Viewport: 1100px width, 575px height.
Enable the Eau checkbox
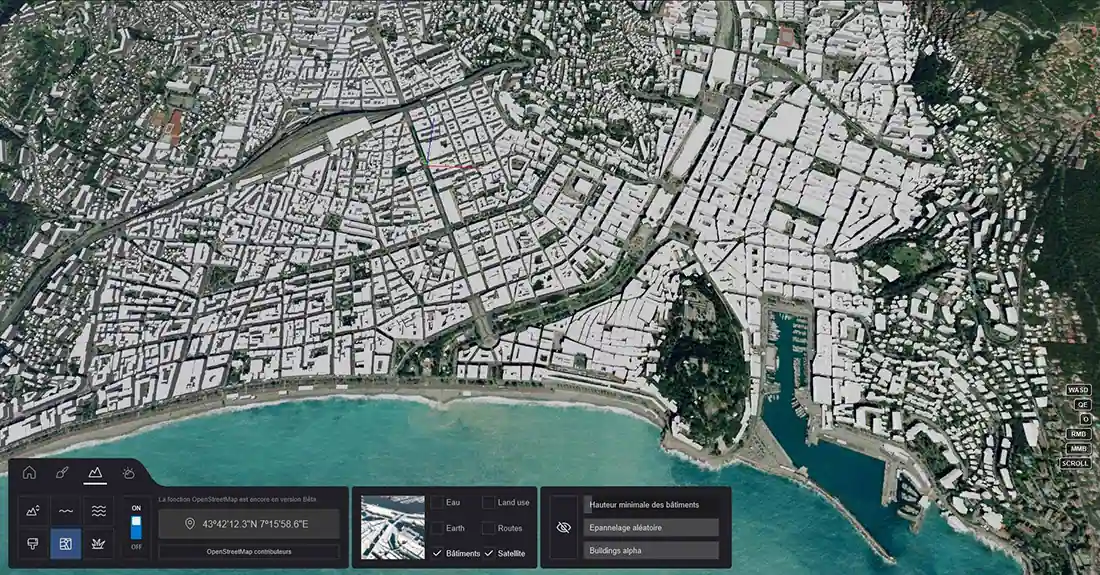click(x=437, y=503)
